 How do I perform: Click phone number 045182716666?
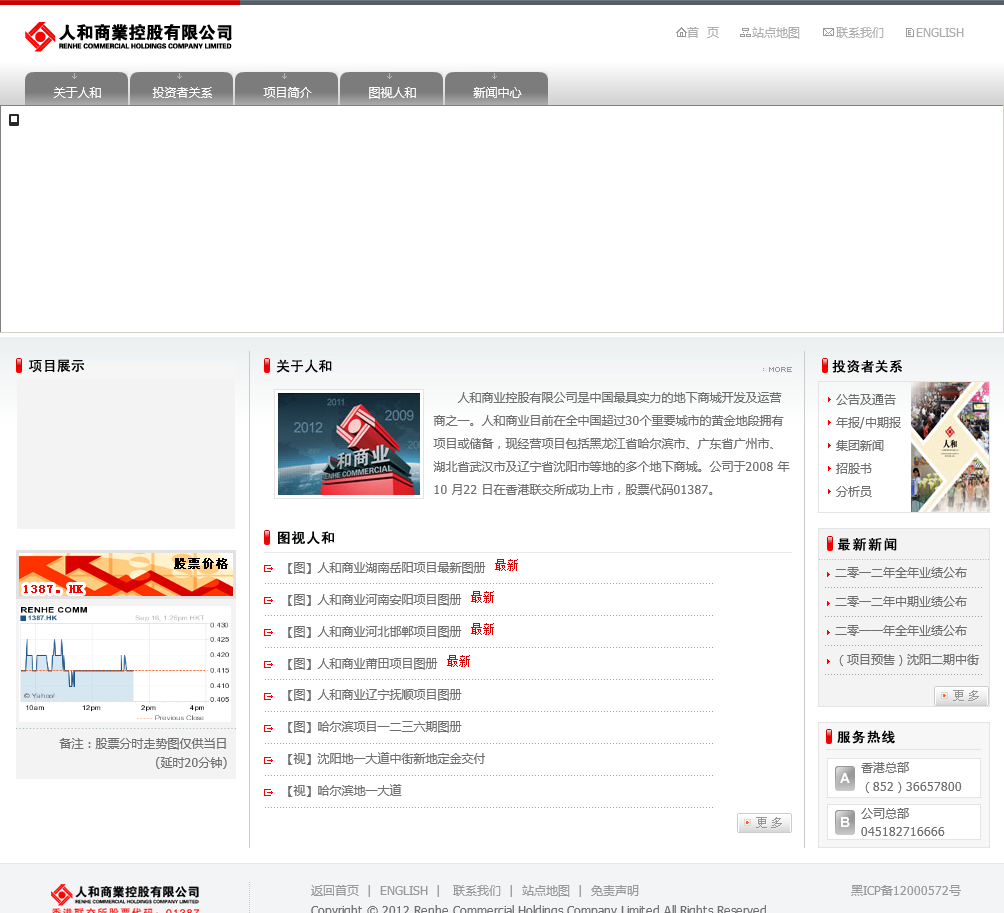click(x=902, y=832)
